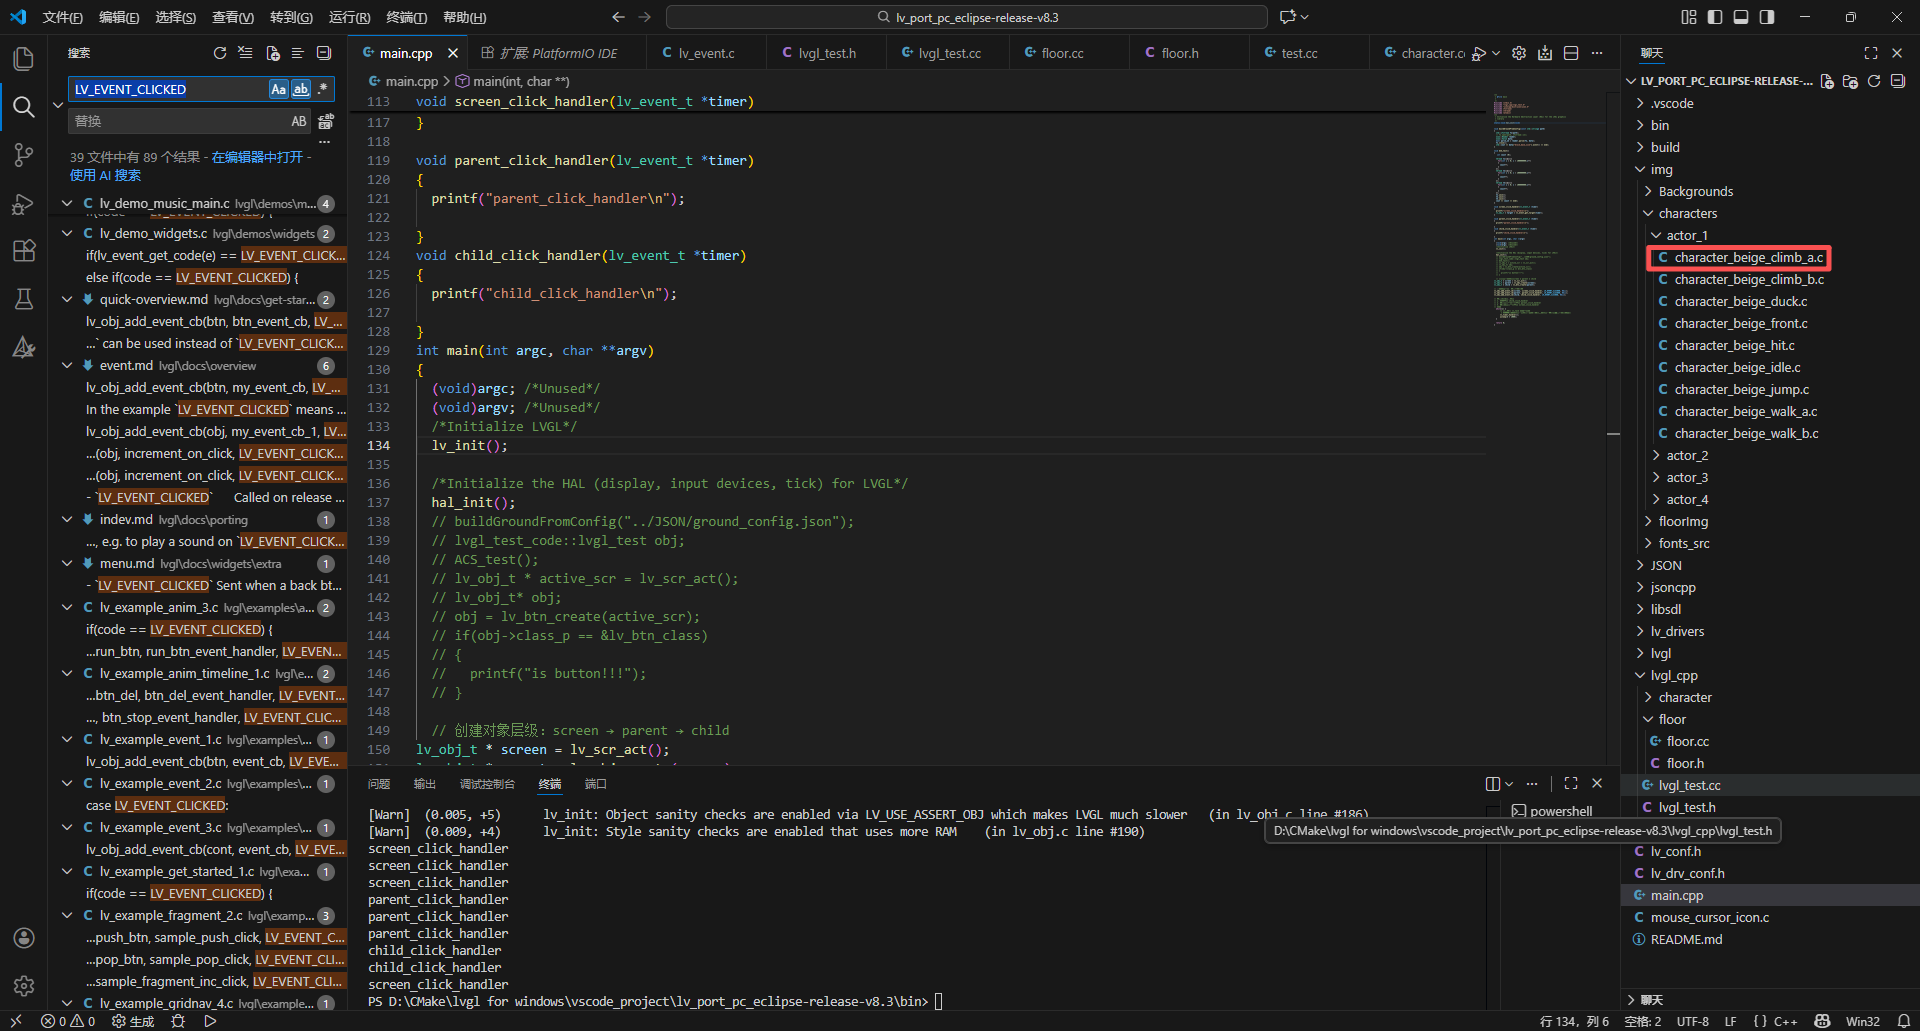This screenshot has width=1920, height=1031.
Task: Open the 终端(T) menu
Action: click(406, 17)
